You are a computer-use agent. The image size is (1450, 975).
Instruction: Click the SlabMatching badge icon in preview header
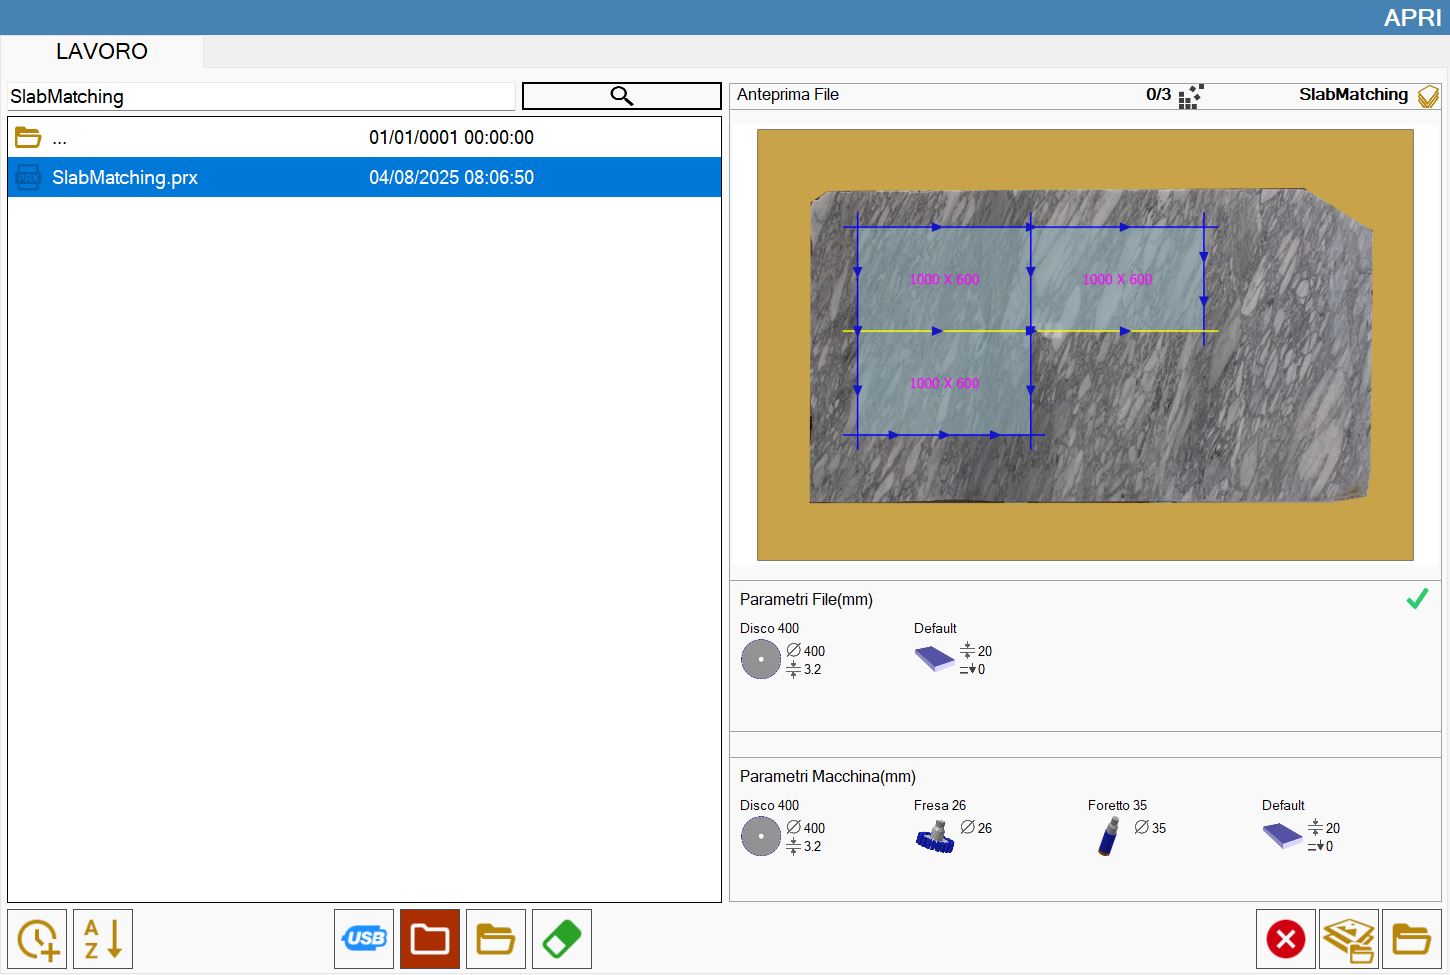(1428, 96)
